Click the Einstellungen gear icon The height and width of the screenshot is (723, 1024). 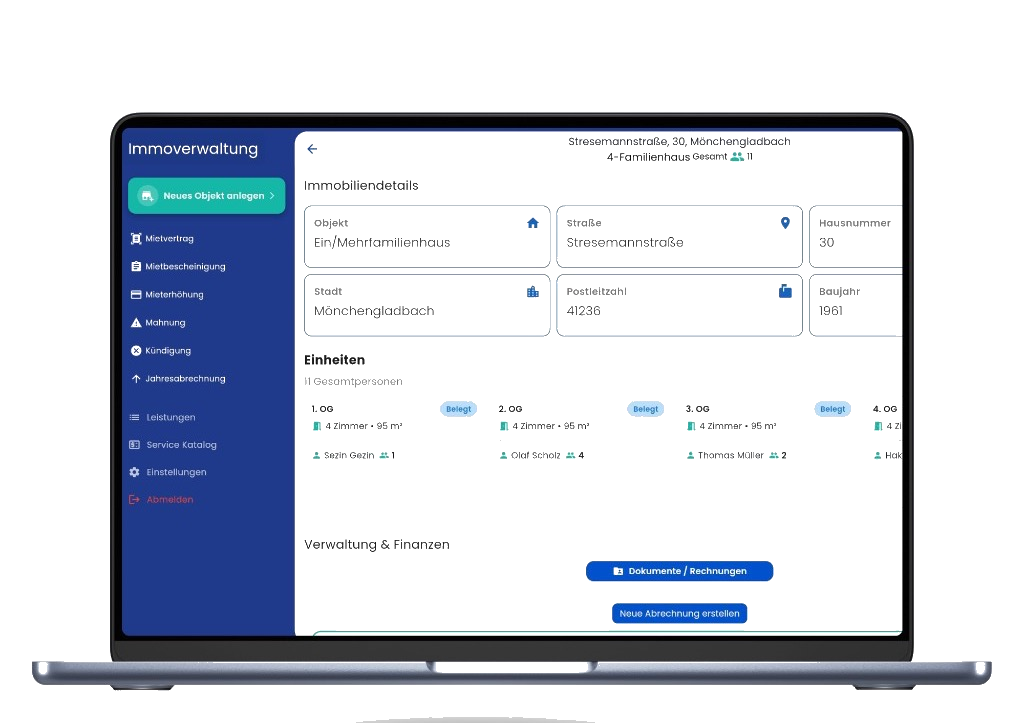pyautogui.click(x=135, y=472)
